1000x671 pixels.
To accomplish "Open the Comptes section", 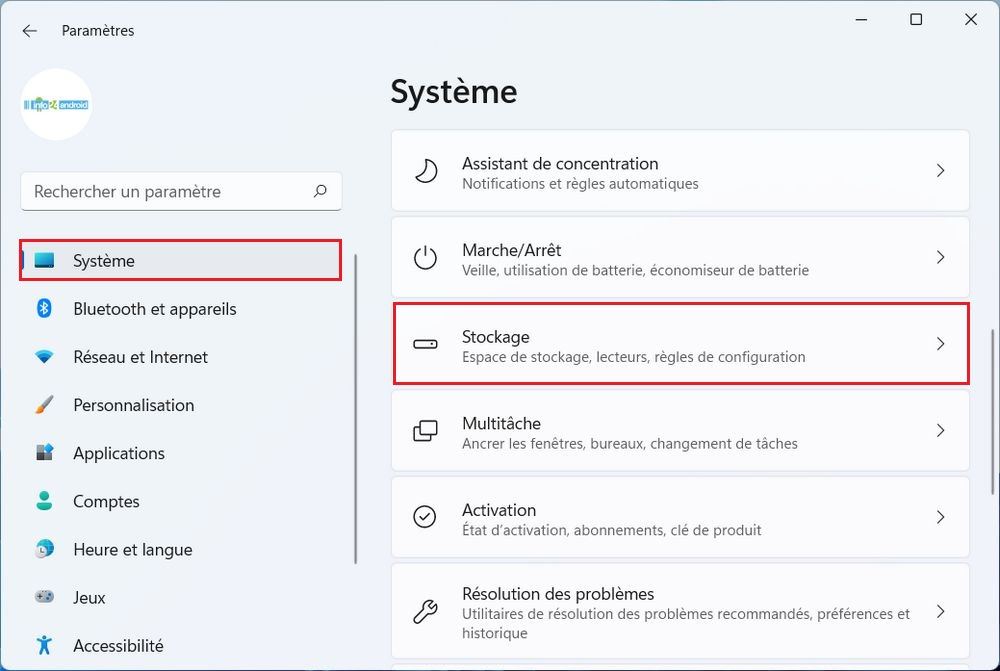I will click(106, 501).
